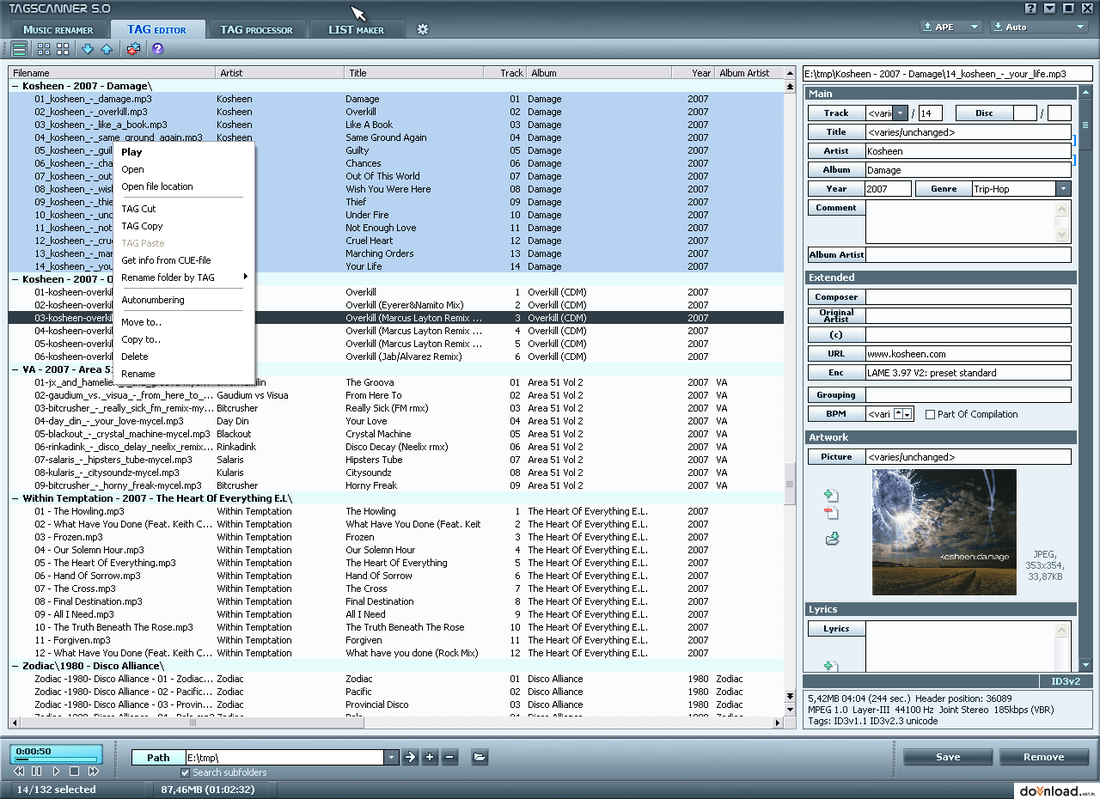The image size is (1100, 799).
Task: Add lyrics file with green plus icon
Action: click(x=830, y=666)
